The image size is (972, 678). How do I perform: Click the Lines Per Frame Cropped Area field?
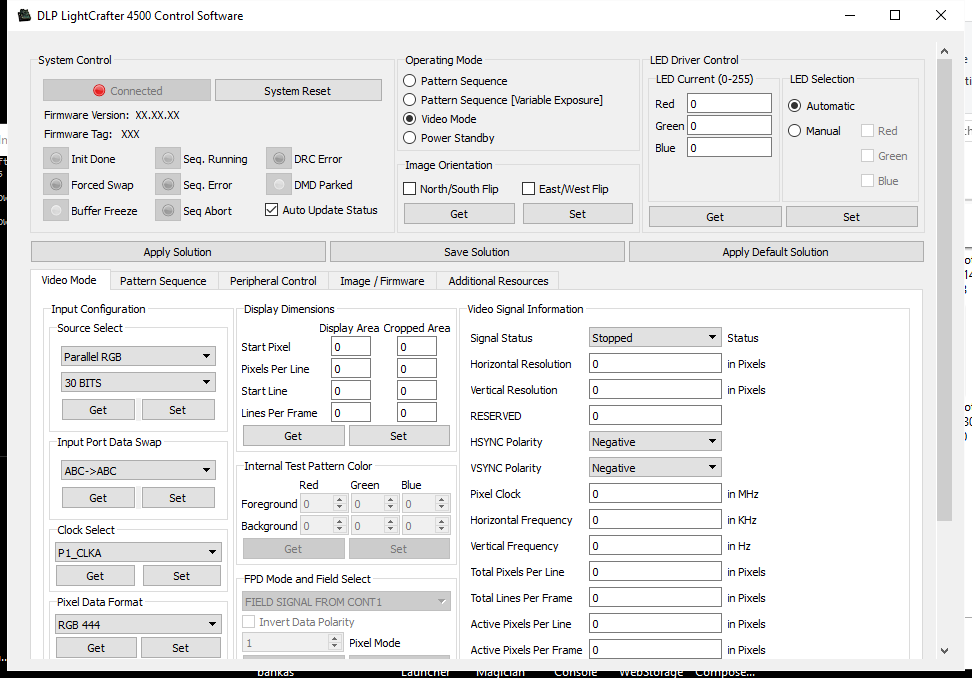[417, 413]
